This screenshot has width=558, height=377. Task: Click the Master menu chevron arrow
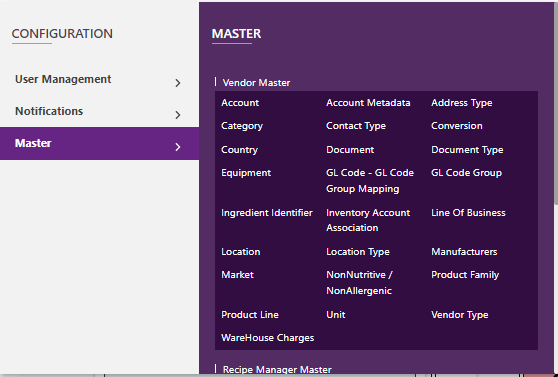pyautogui.click(x=178, y=147)
